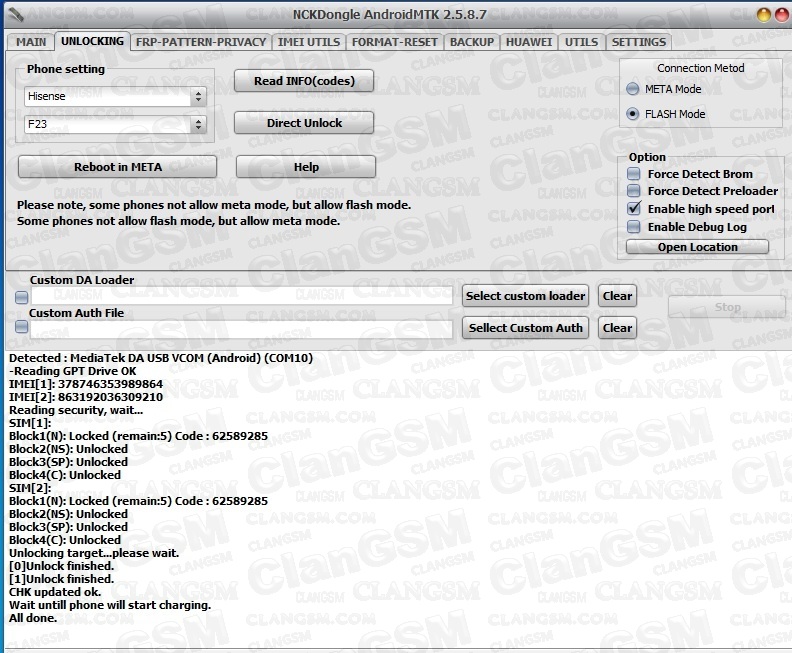Click the Read INFO(codes) button
792x653 pixels.
(x=304, y=81)
